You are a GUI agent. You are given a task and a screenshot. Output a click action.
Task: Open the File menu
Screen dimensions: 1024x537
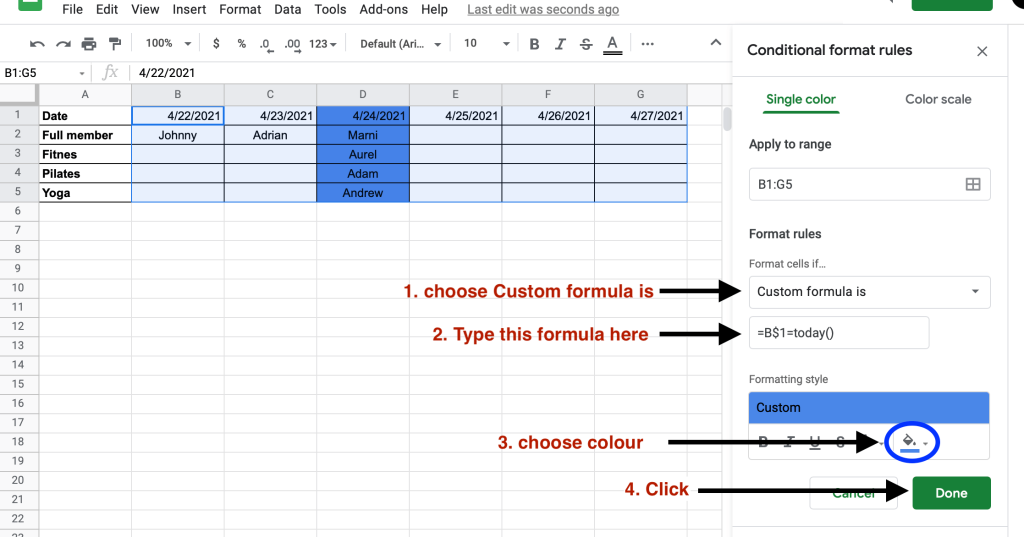(x=72, y=9)
